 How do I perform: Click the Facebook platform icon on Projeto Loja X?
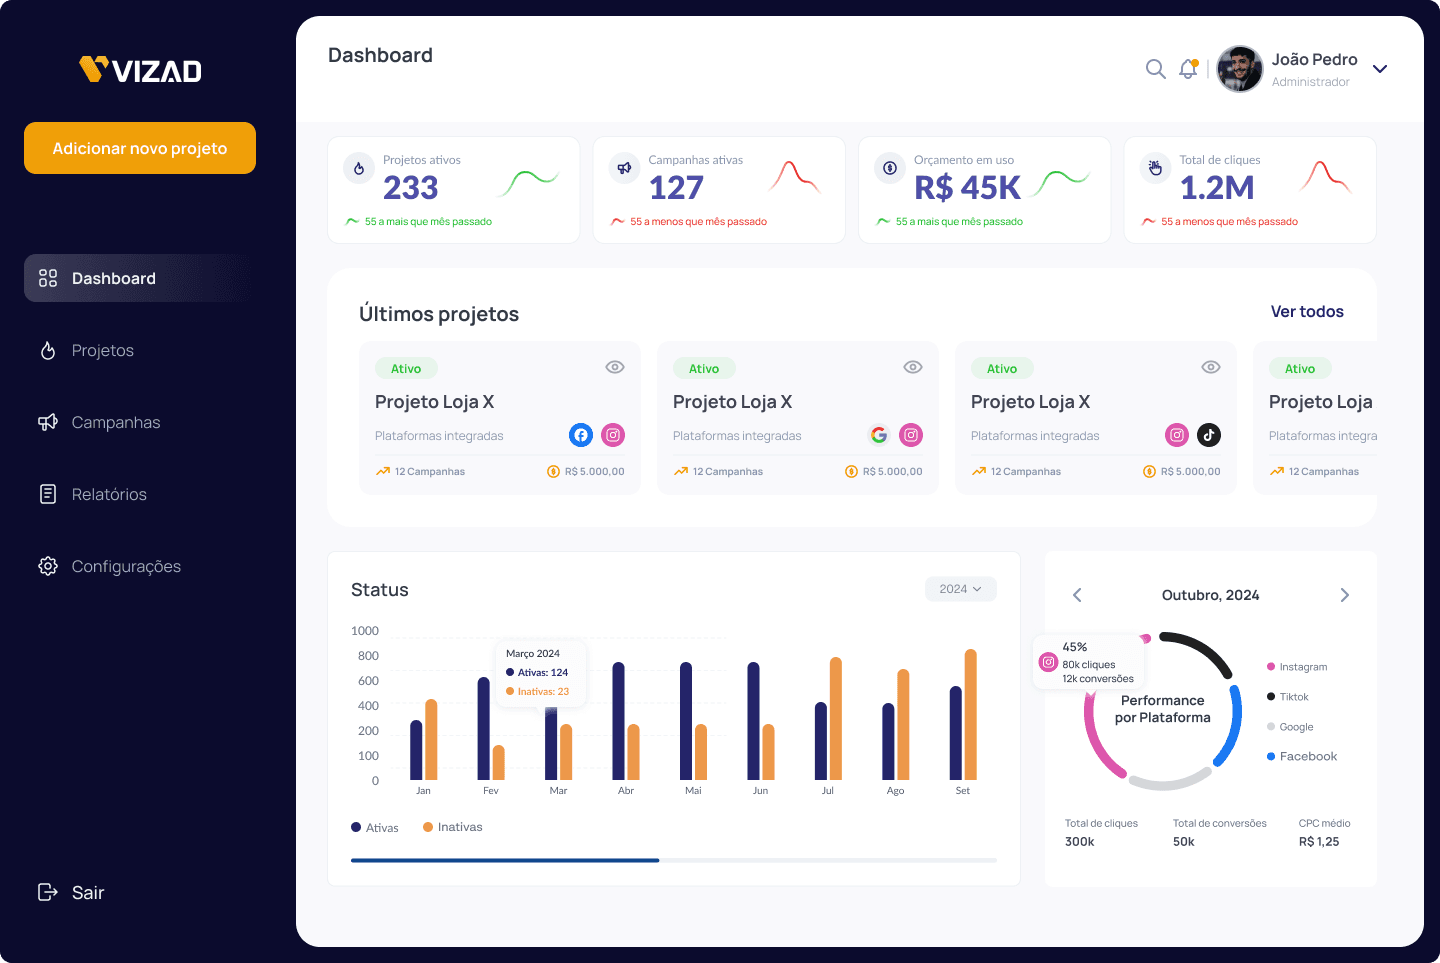pos(581,435)
